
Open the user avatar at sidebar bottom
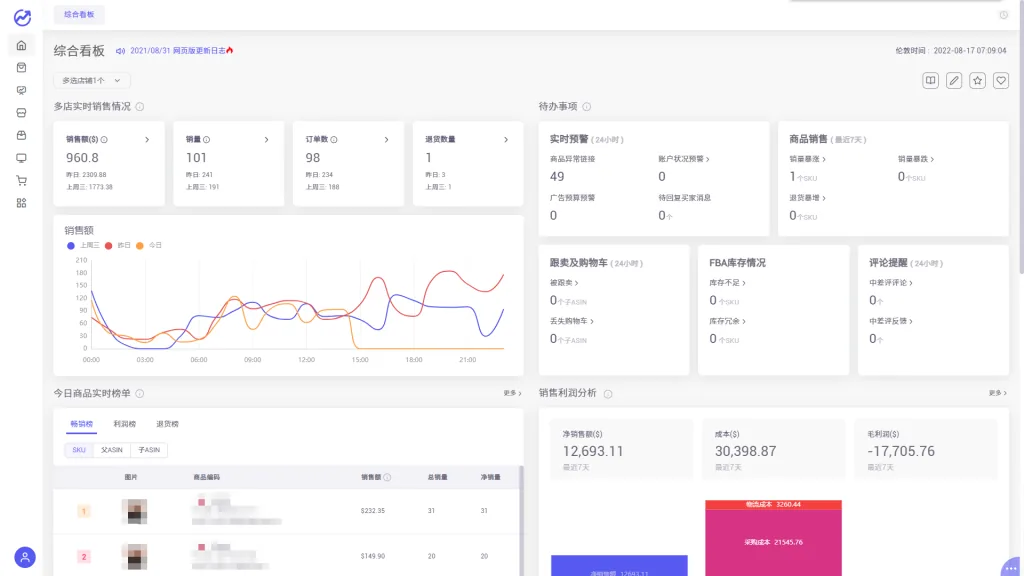25,557
